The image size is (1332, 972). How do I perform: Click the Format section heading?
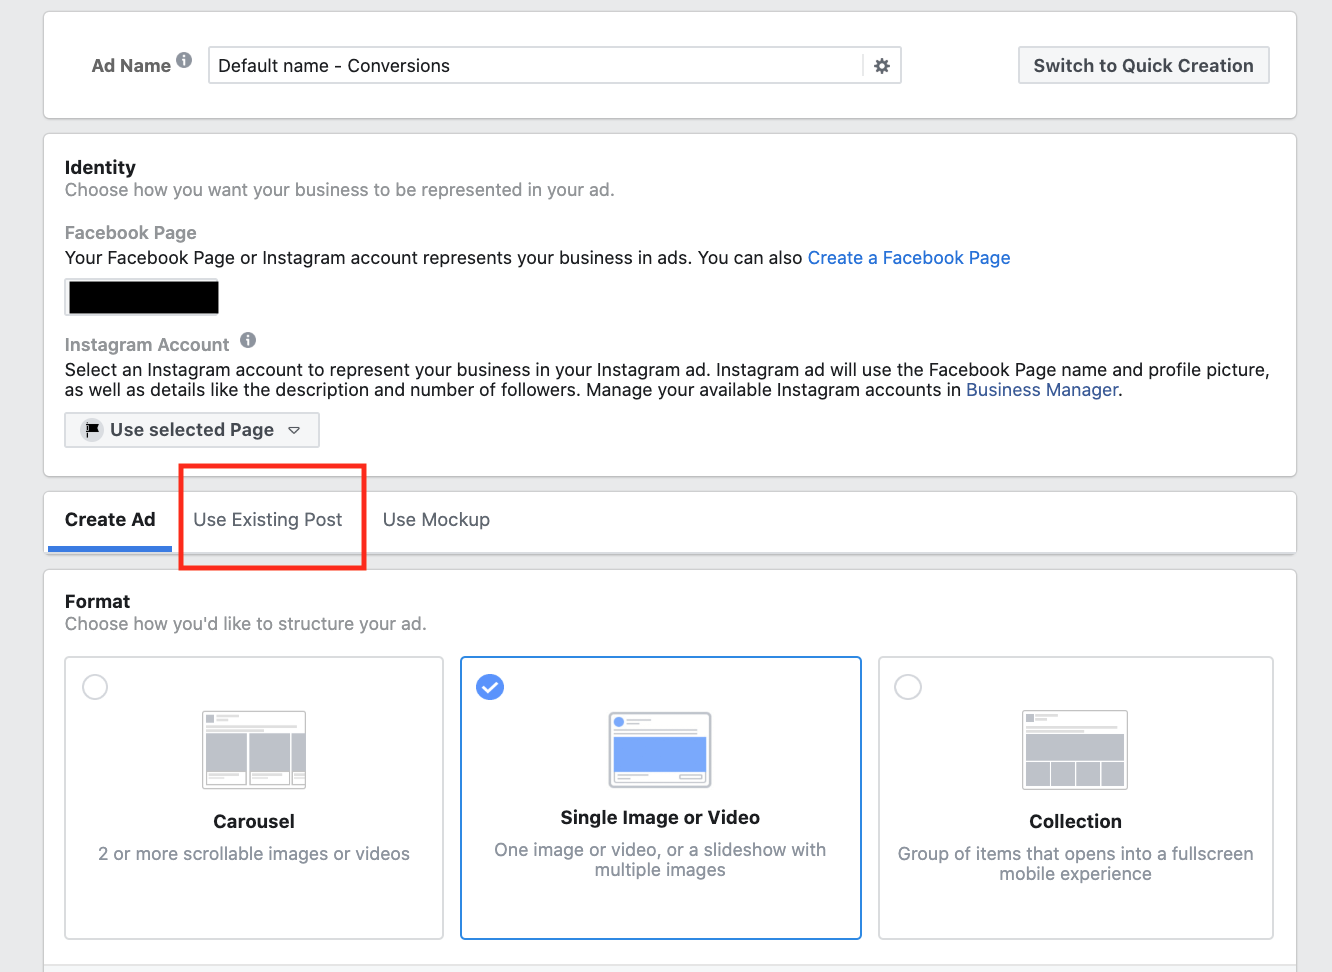coord(97,602)
